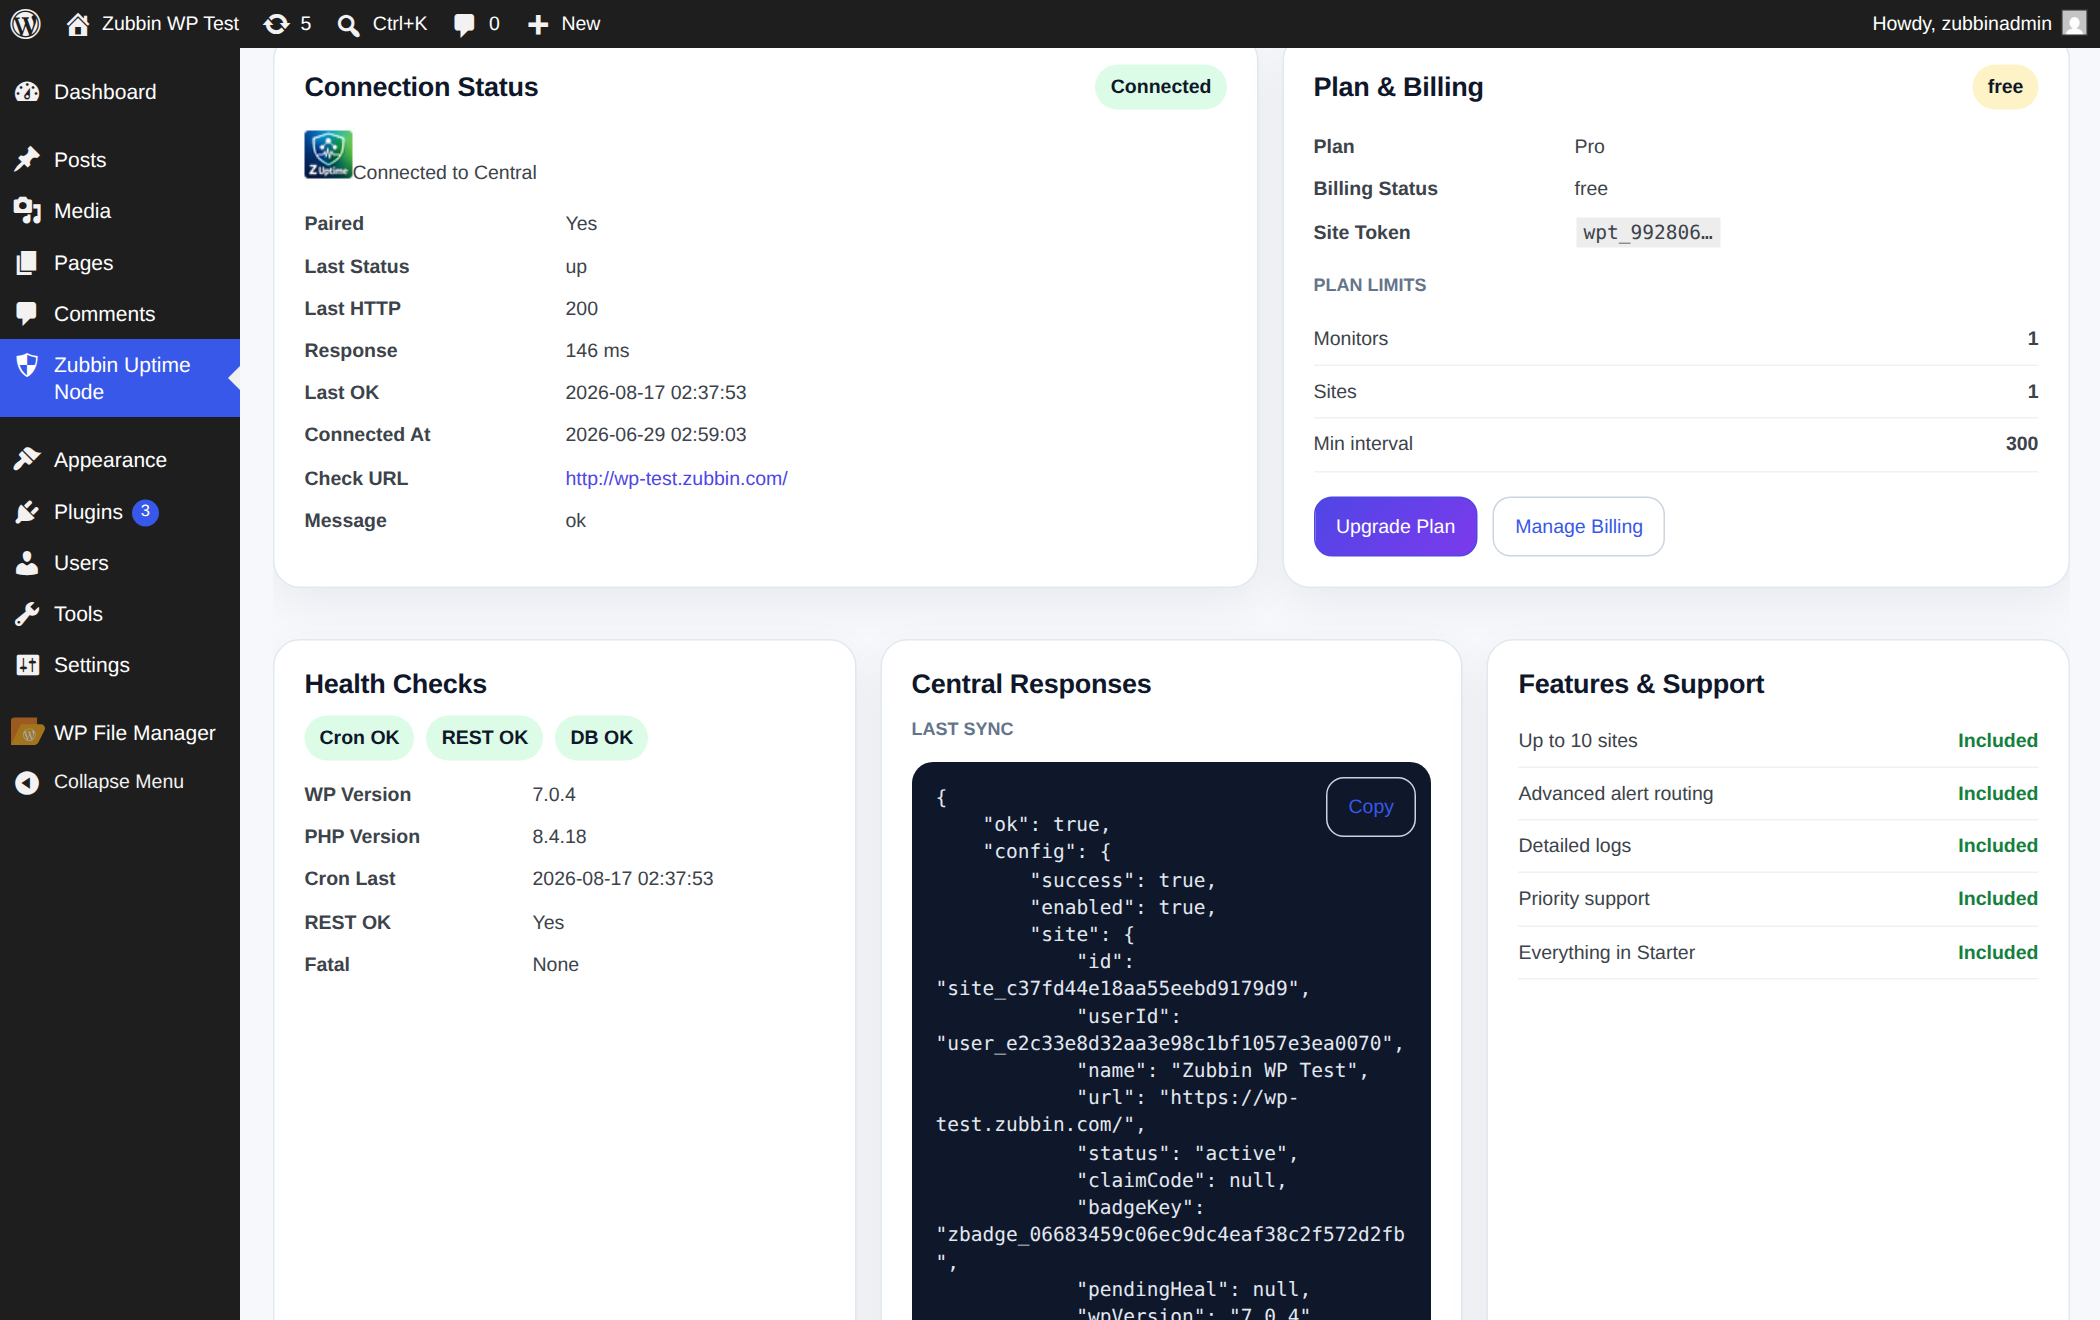This screenshot has width=2100, height=1320.
Task: Click the Connection Status heading
Action: pos(421,87)
